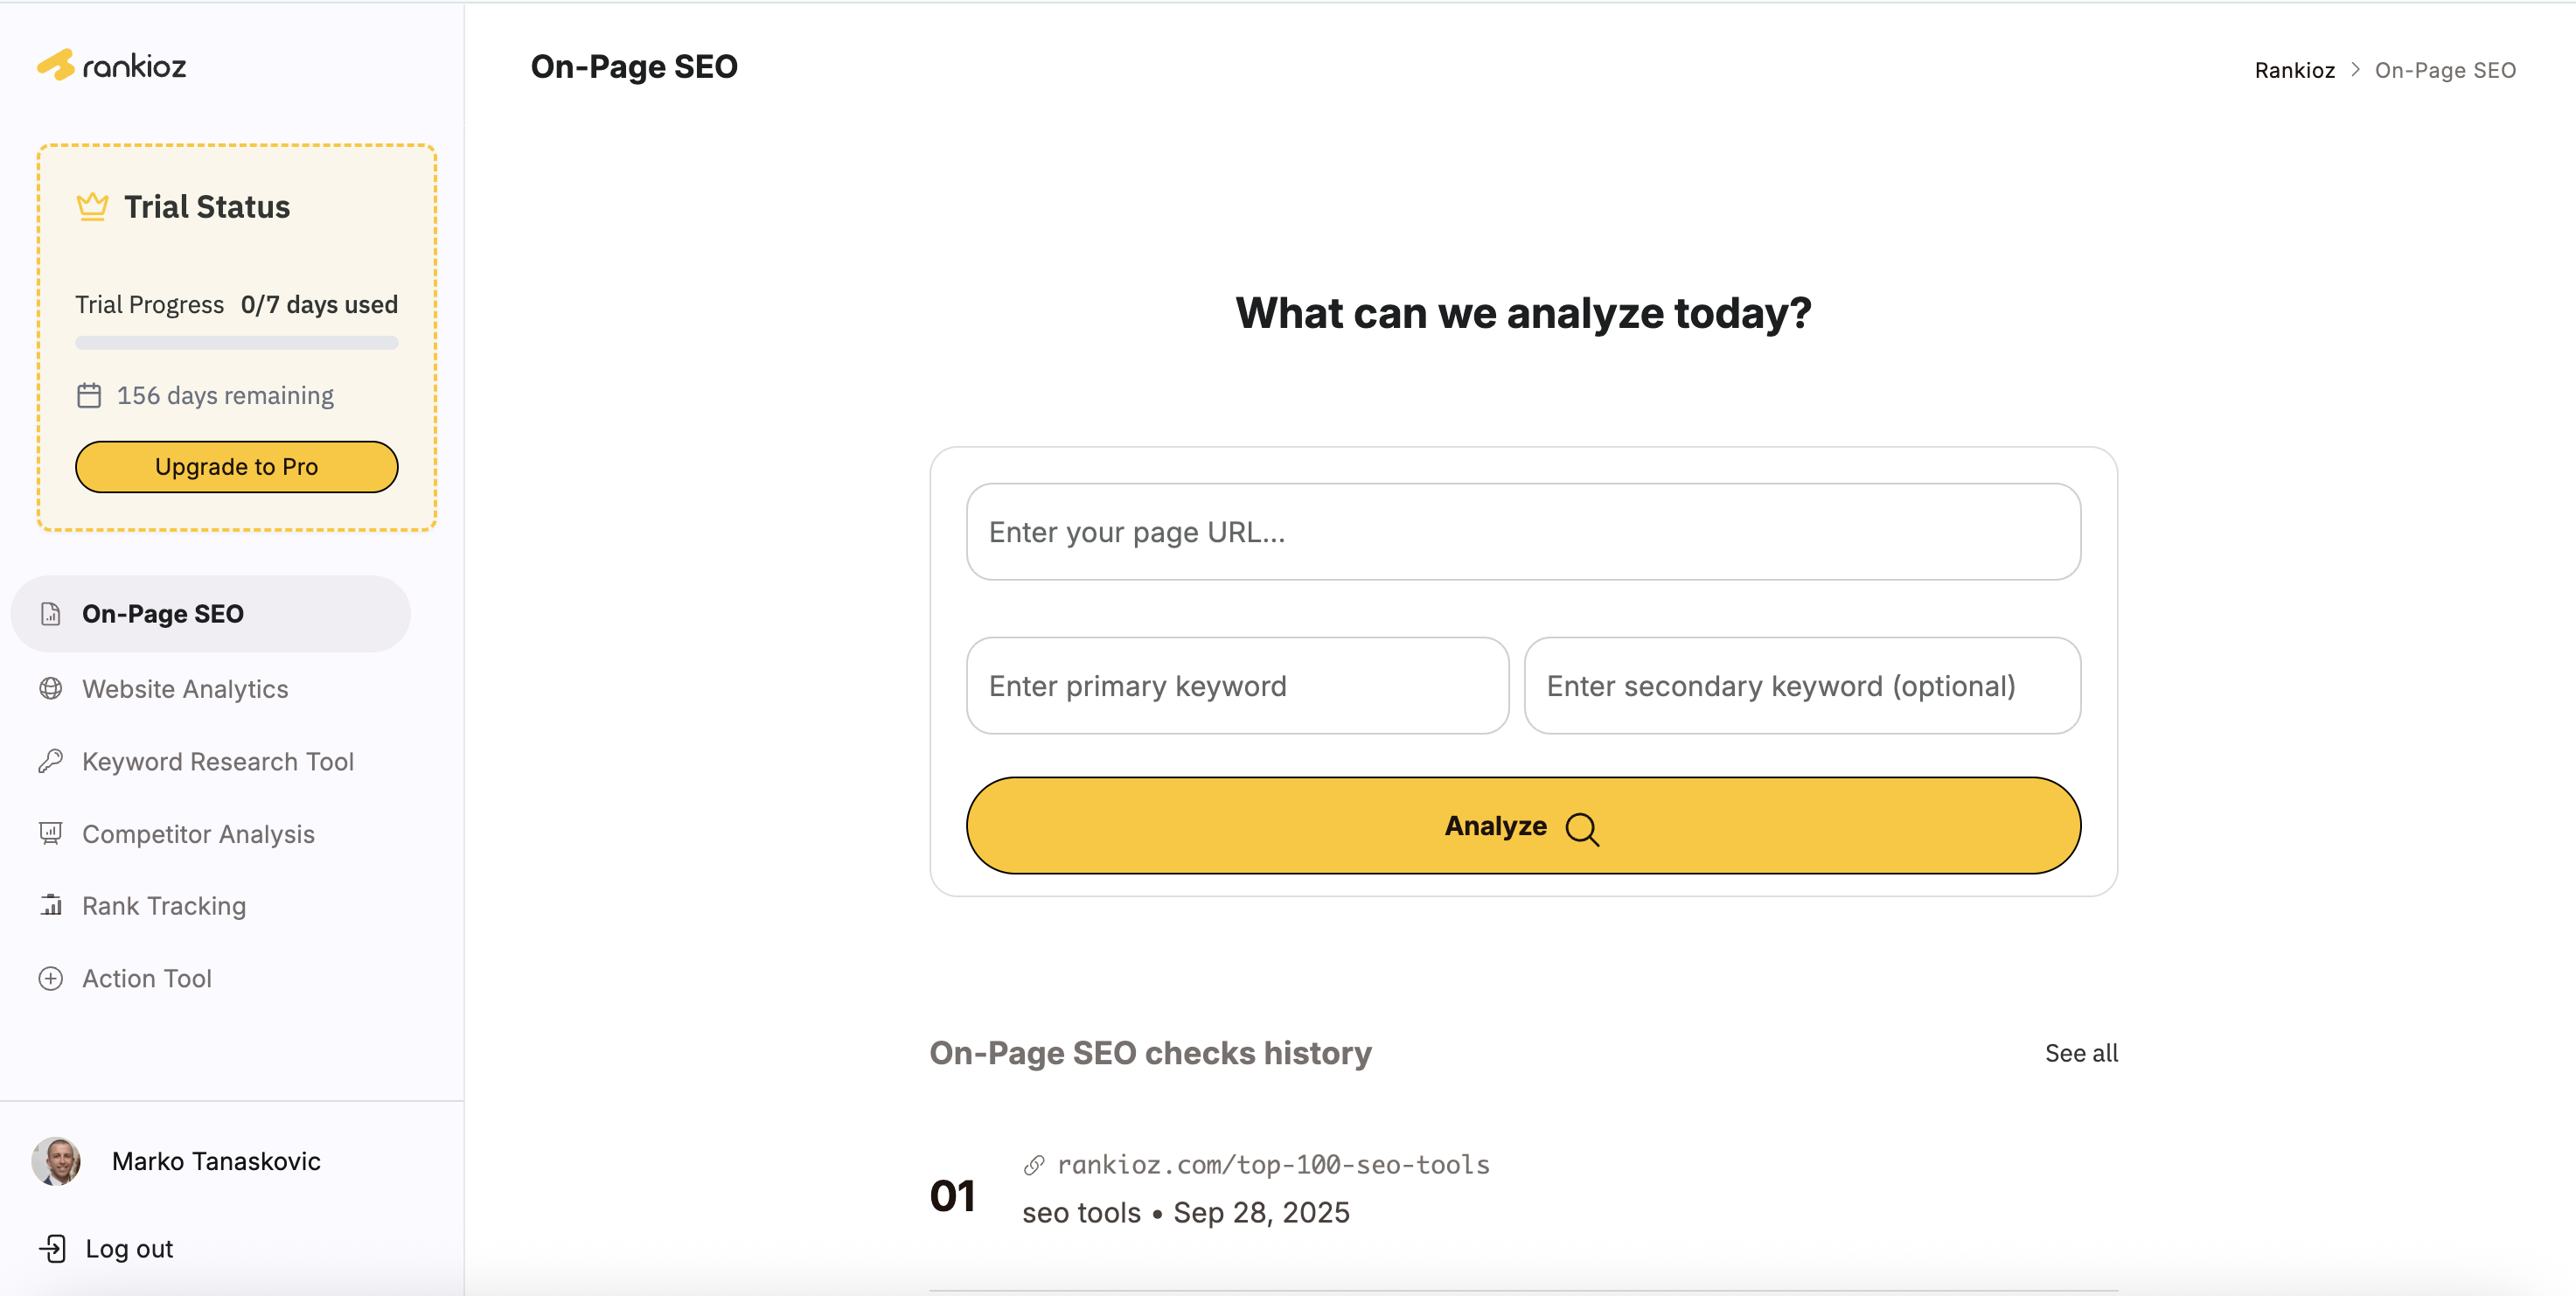This screenshot has width=2576, height=1296.
Task: Click the Trial Status crown icon
Action: pos(92,206)
